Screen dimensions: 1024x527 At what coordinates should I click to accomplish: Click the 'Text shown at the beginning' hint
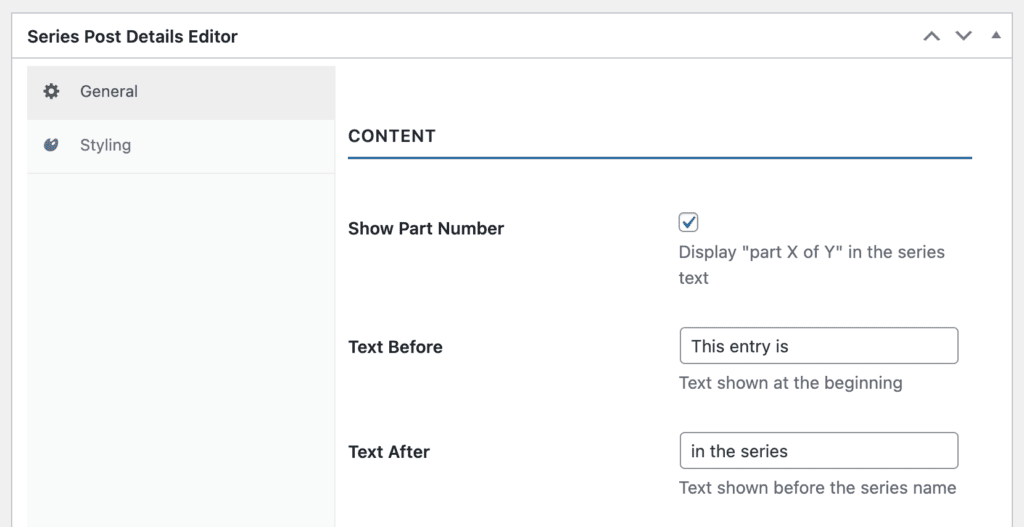coord(790,382)
